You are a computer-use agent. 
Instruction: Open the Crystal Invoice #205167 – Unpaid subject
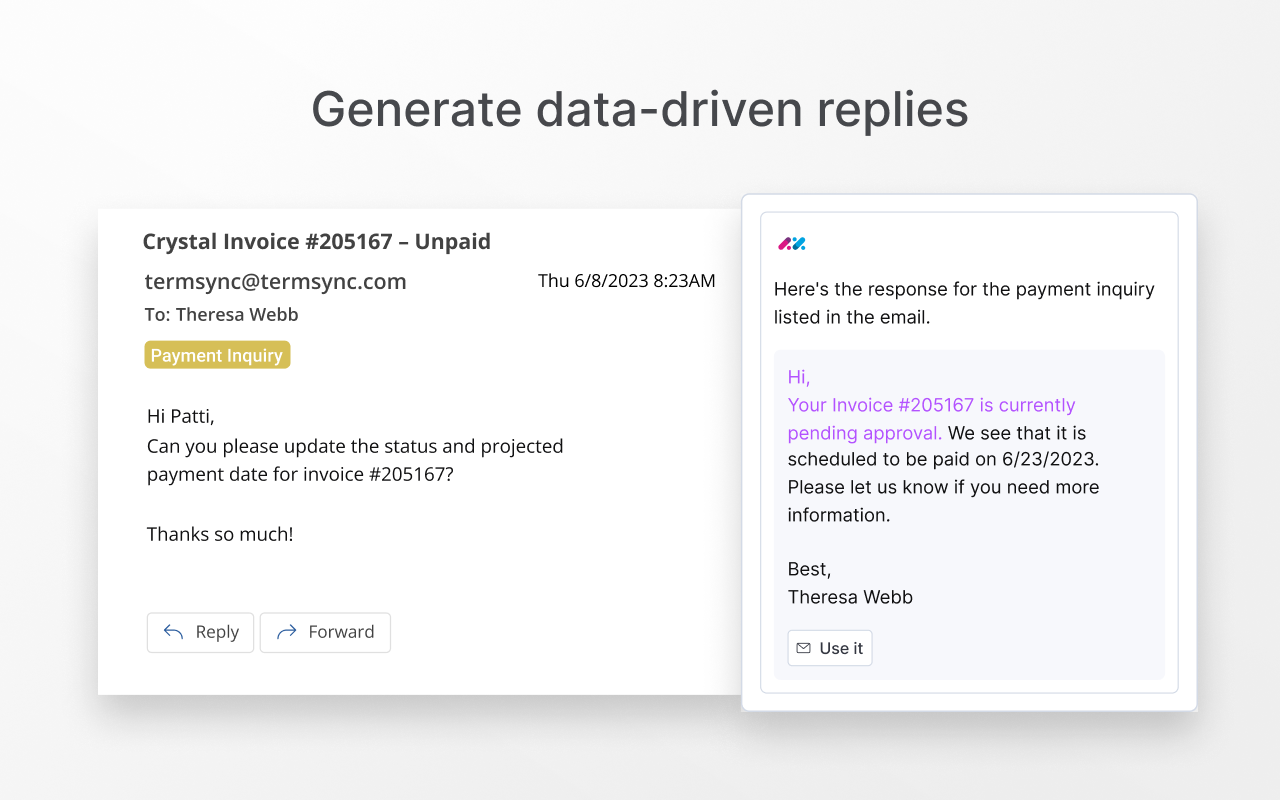pos(316,241)
